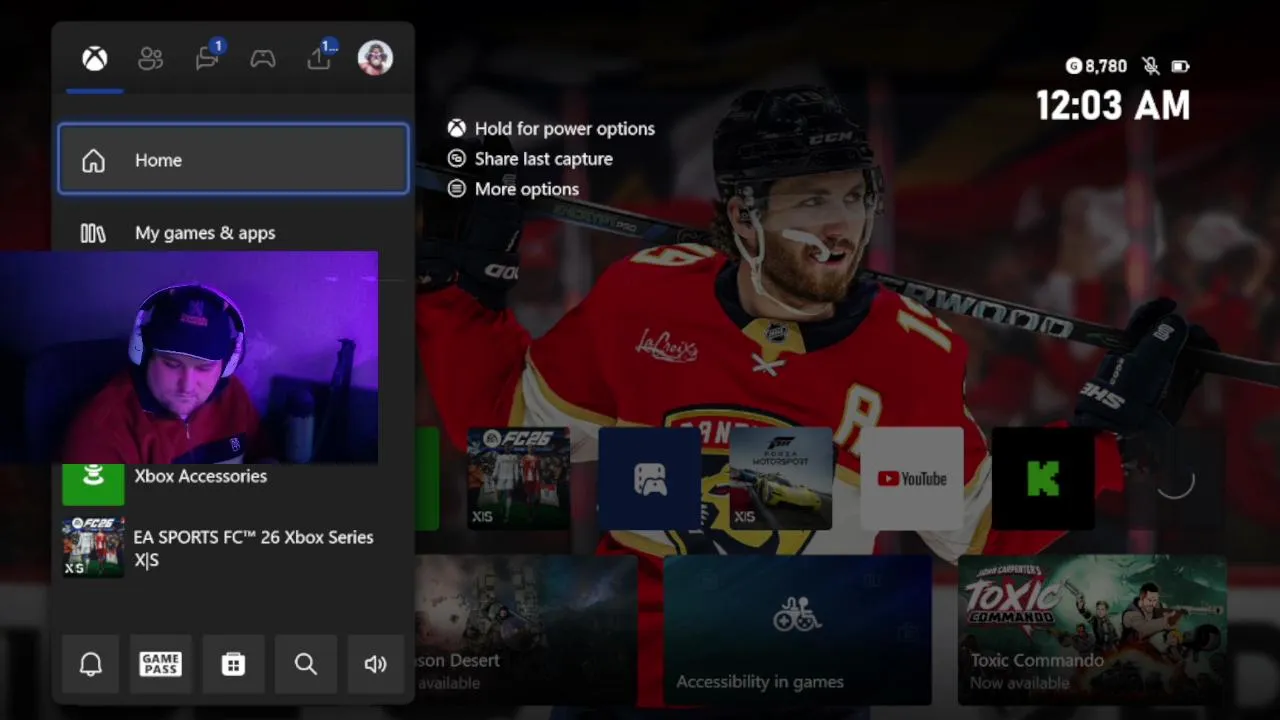Click the house icon next to Home
Image resolution: width=1280 pixels, height=720 pixels.
pos(93,160)
